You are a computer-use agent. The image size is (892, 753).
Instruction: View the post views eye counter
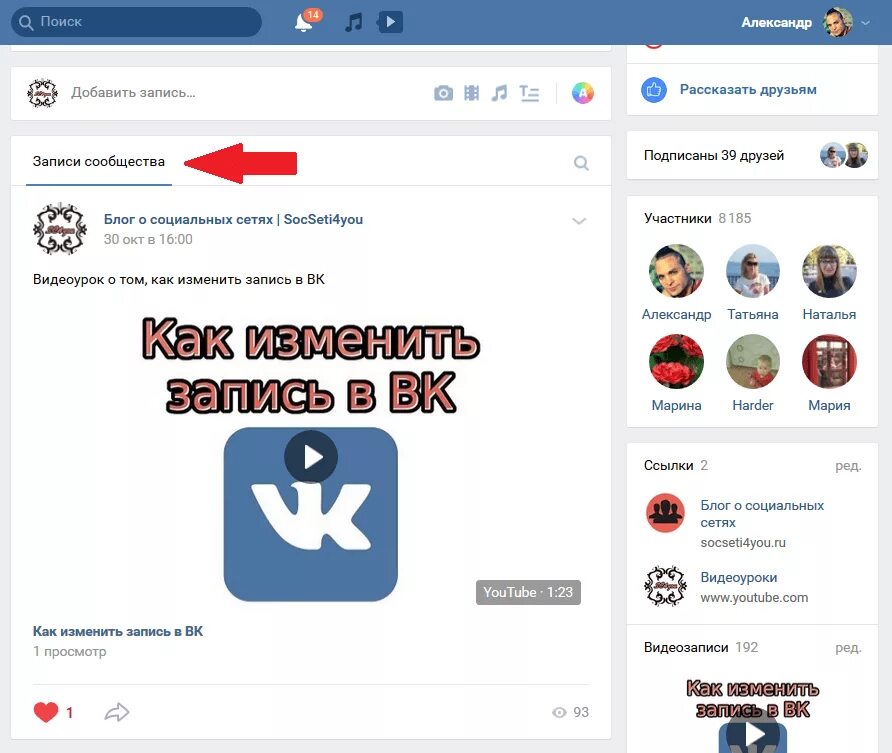pyautogui.click(x=571, y=712)
